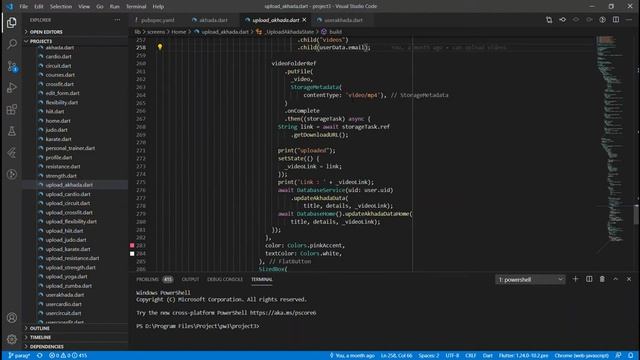The height and width of the screenshot is (360, 640).
Task: Click the errors and warnings count in status bar
Action: pos(68,356)
